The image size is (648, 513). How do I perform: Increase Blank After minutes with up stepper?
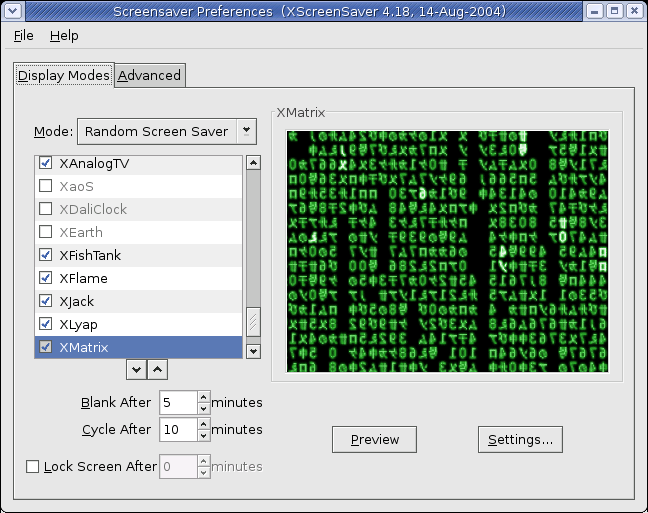204,397
